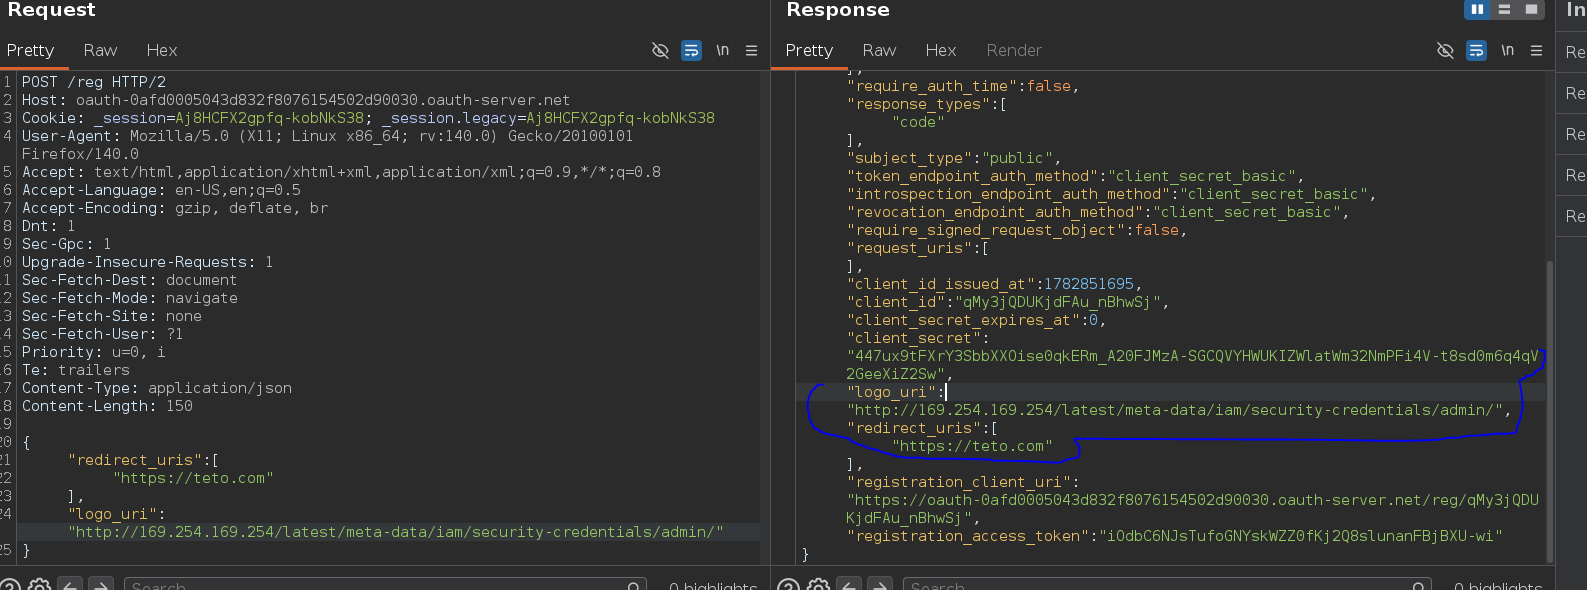Click "https://teto.com" value in Request body
1587x590 pixels.
(193, 478)
